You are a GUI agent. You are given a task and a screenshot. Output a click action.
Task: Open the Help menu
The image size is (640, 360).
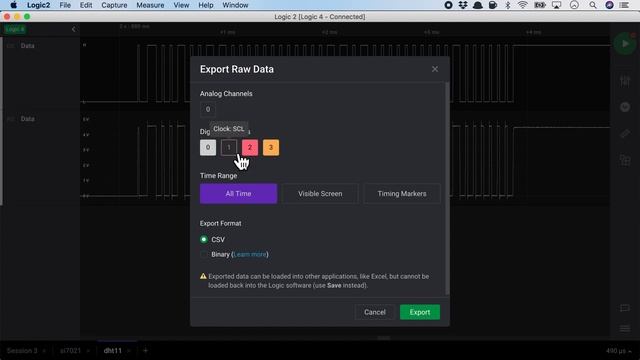pyautogui.click(x=206, y=5)
